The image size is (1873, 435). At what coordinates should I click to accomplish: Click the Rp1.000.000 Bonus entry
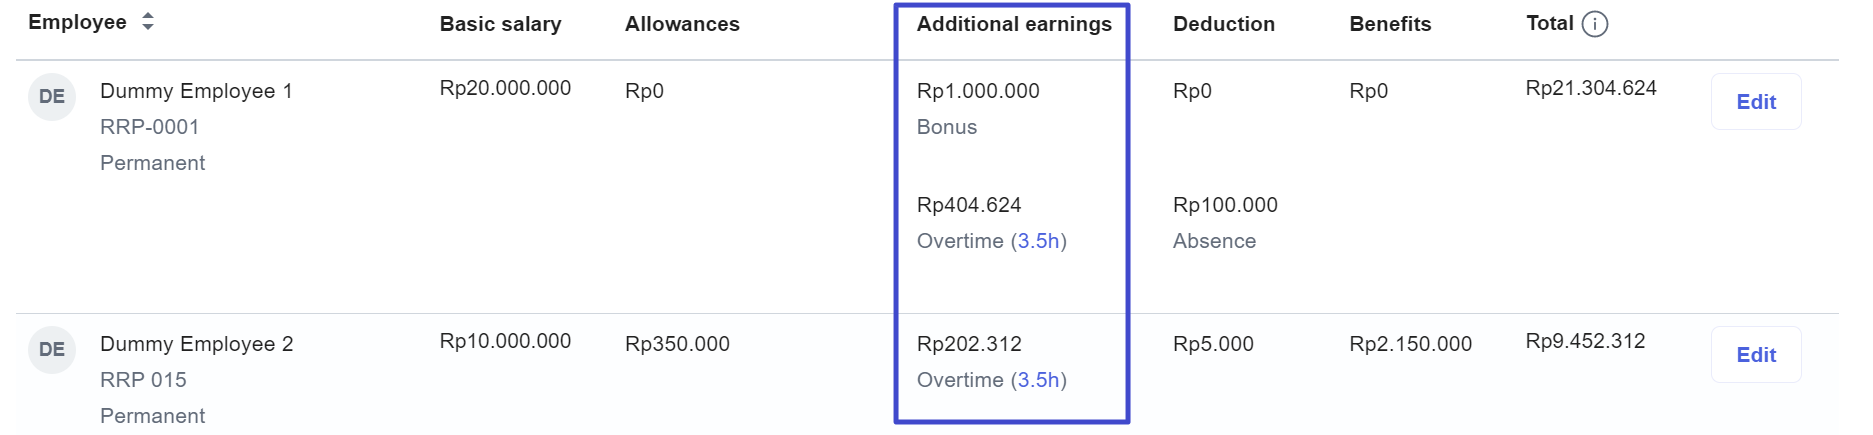[x=978, y=109]
